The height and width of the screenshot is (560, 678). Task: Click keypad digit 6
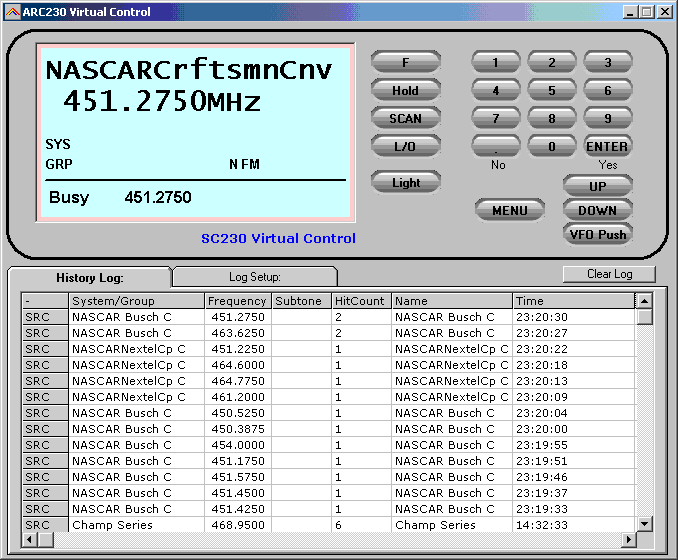(x=608, y=91)
